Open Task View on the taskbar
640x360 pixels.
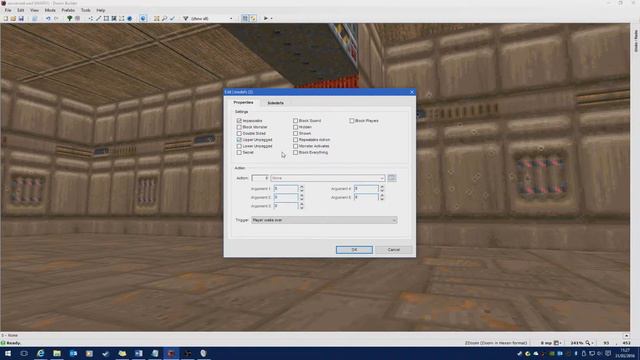click(24, 353)
